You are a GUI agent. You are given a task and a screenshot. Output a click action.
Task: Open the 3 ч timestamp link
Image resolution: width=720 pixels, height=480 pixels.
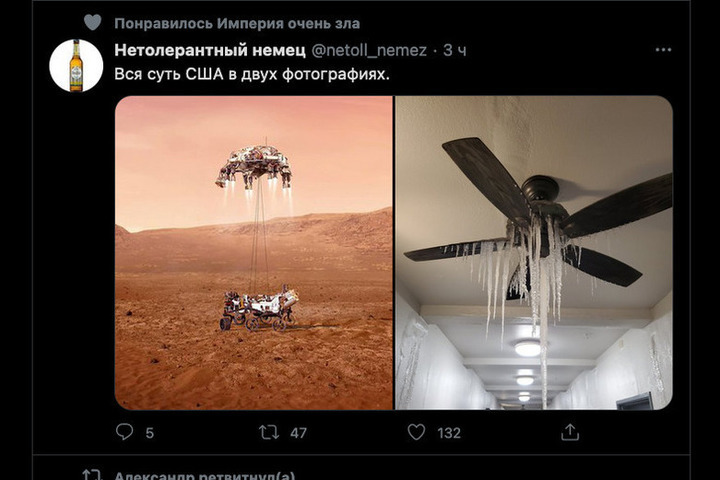(455, 50)
